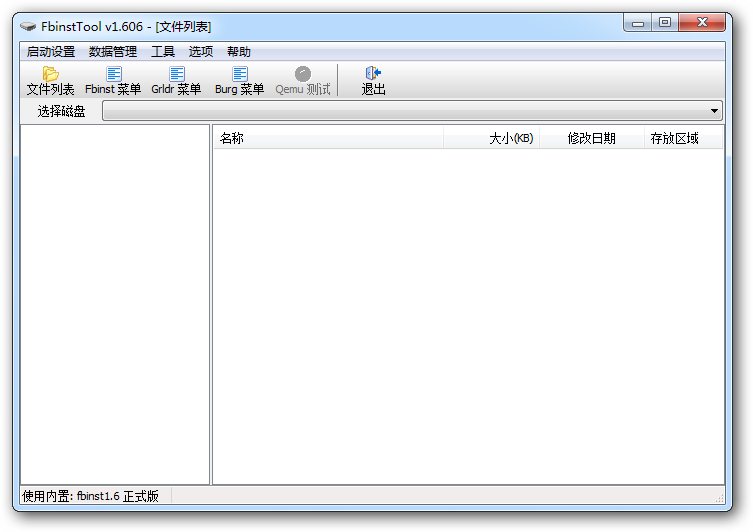
Task: Click the status text 使用内置: fbinst1.6 正式版
Action: [90, 496]
